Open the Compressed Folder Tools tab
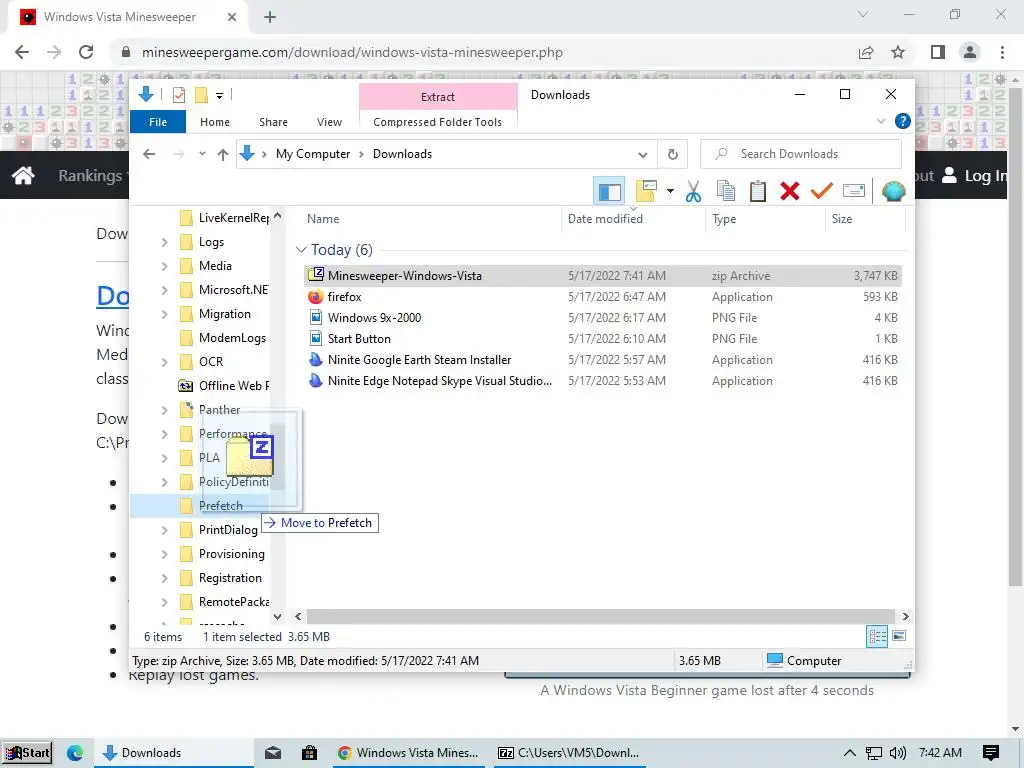The width and height of the screenshot is (1024, 768). pyautogui.click(x=438, y=122)
